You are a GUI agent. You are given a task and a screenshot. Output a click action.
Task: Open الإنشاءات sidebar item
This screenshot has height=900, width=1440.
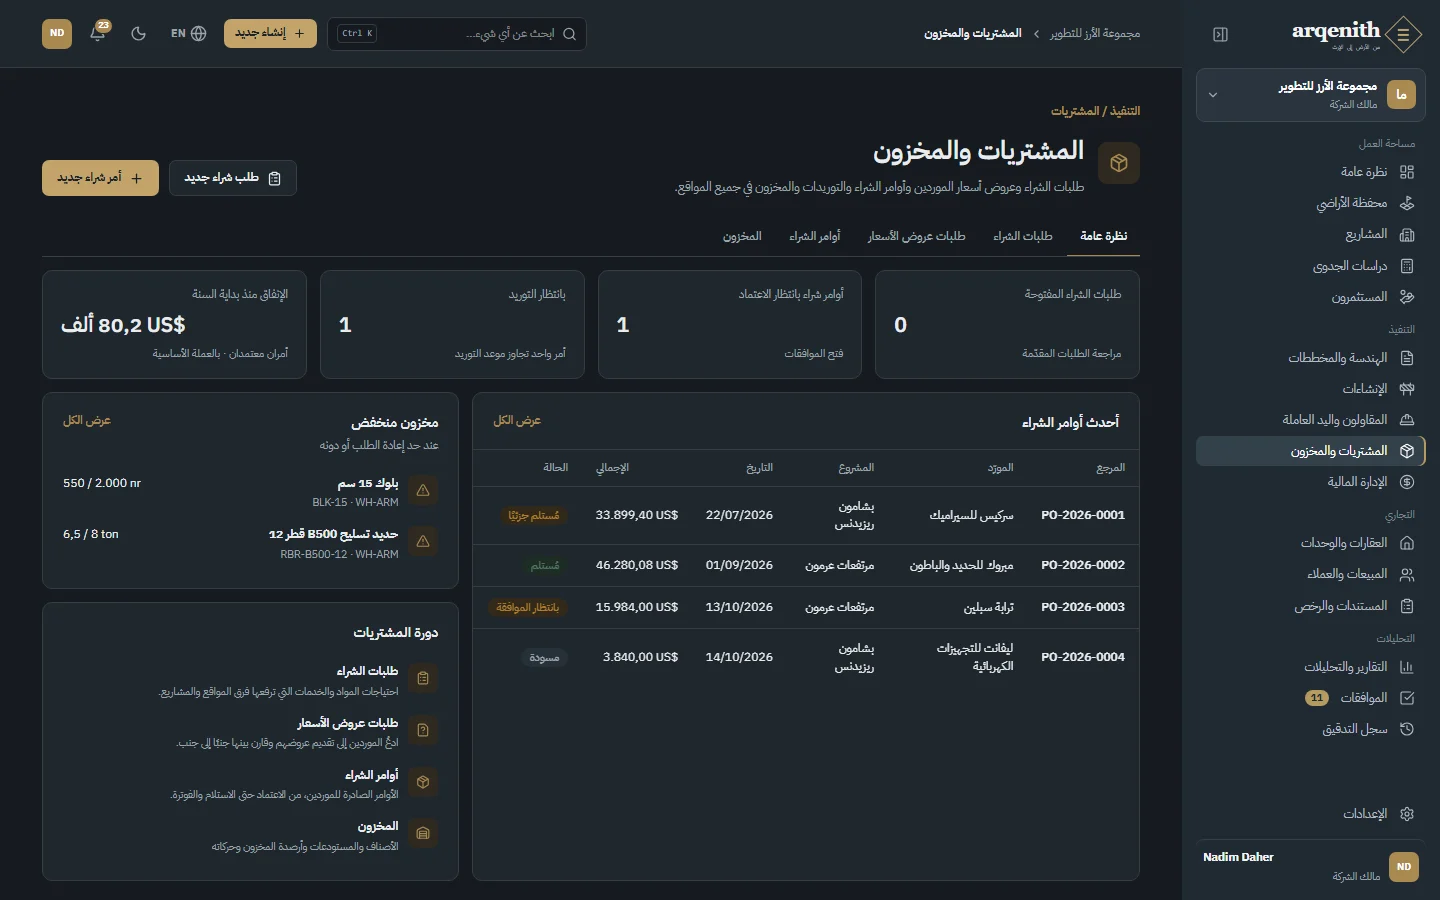1311,389
